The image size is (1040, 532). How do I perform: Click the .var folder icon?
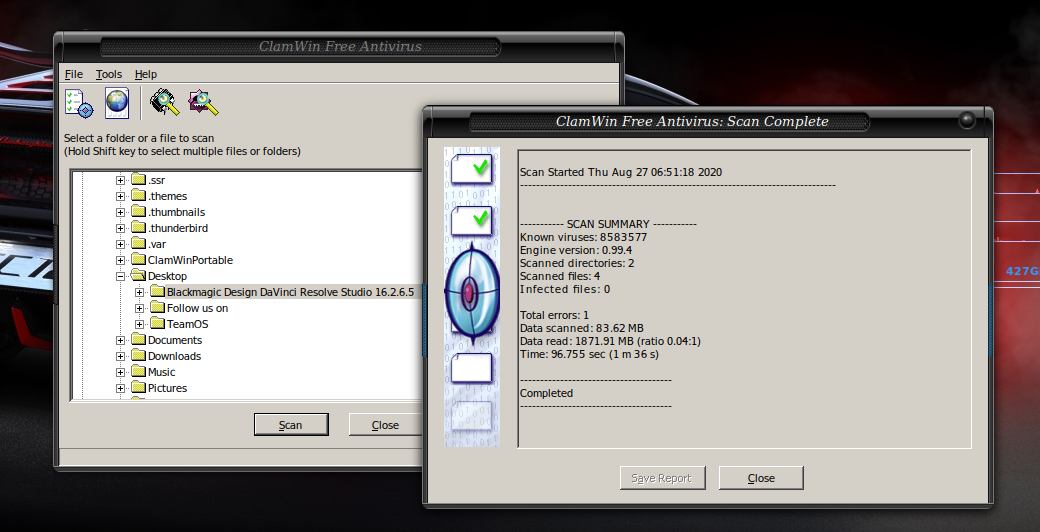point(138,243)
